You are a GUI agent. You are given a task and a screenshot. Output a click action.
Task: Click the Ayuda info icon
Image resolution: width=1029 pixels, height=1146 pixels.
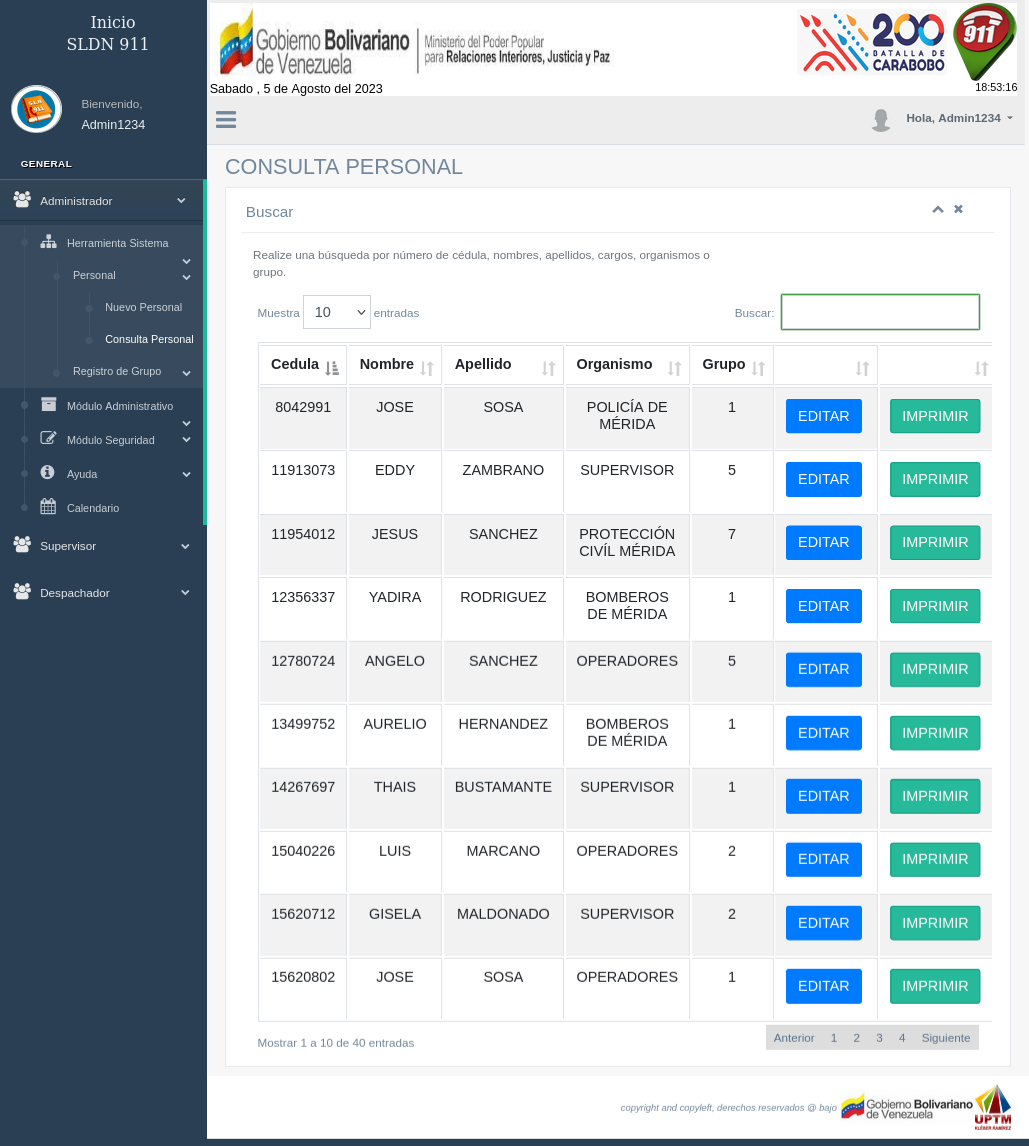[48, 473]
